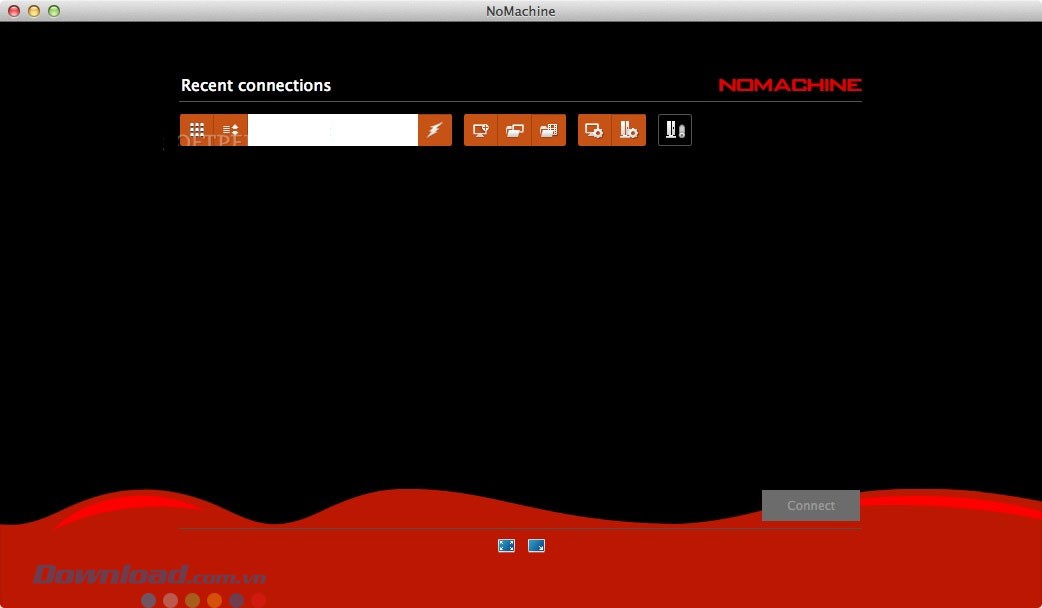The image size is (1042, 608).
Task: Zoom the window with green button
Action: (x=54, y=11)
